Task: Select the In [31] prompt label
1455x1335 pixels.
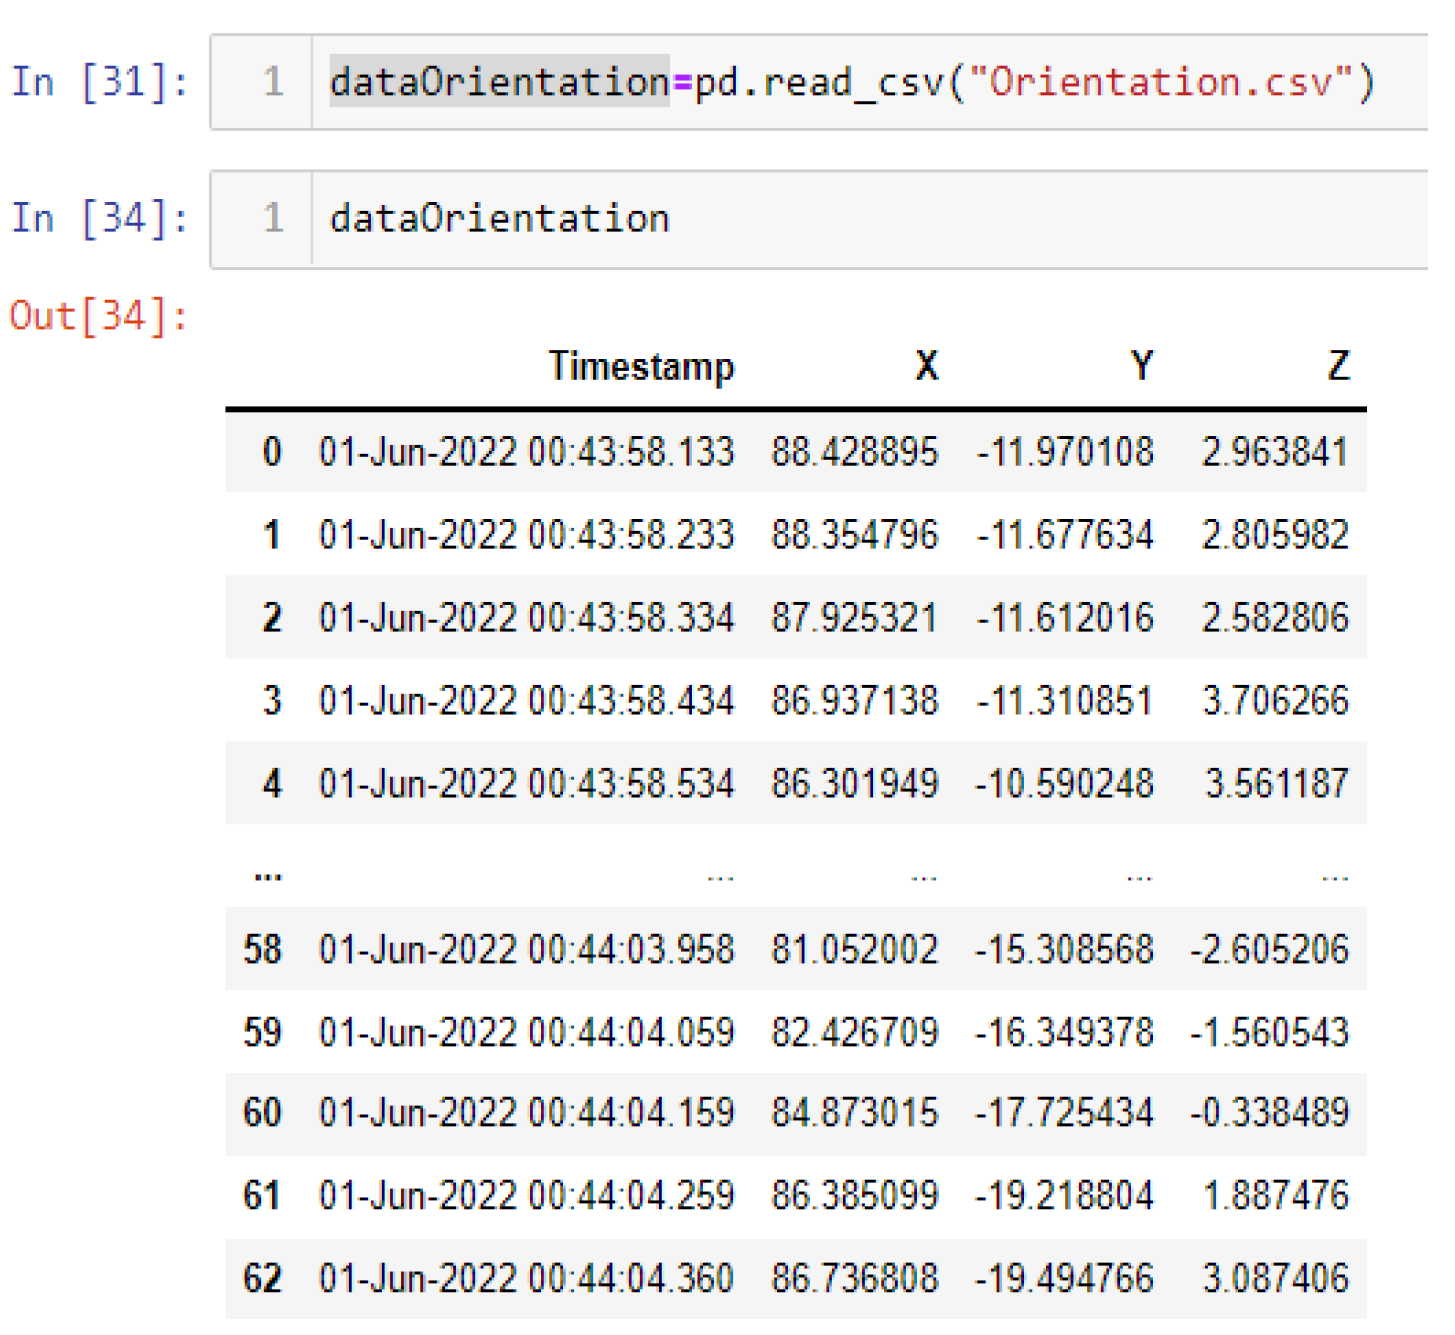Action: [99, 82]
